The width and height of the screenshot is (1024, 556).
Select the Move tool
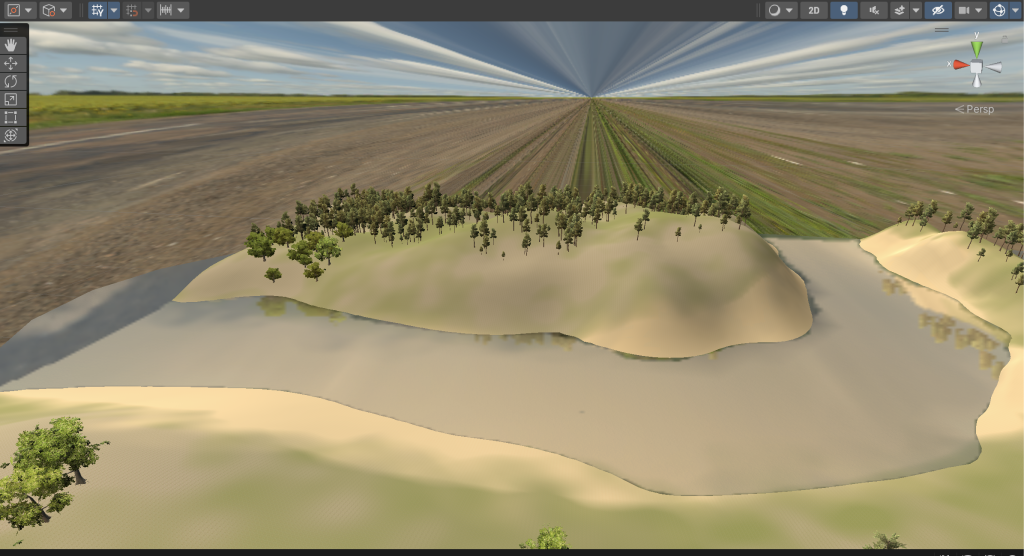pyautogui.click(x=11, y=63)
